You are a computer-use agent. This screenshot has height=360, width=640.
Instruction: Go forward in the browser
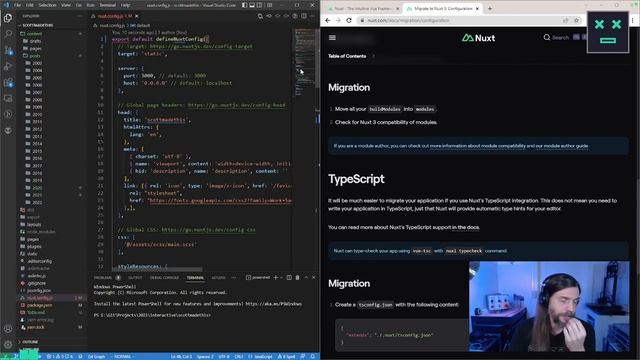338,20
